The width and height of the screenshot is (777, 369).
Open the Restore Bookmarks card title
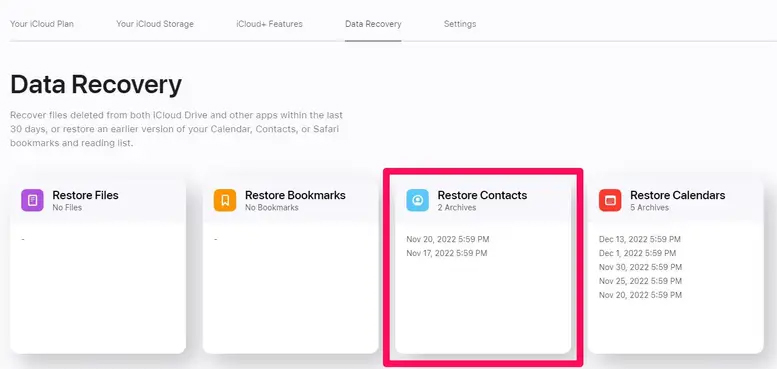coord(295,195)
